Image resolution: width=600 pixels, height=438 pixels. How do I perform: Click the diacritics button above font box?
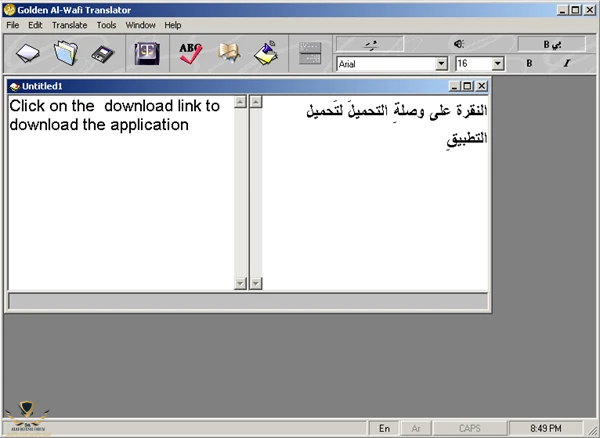tap(370, 44)
